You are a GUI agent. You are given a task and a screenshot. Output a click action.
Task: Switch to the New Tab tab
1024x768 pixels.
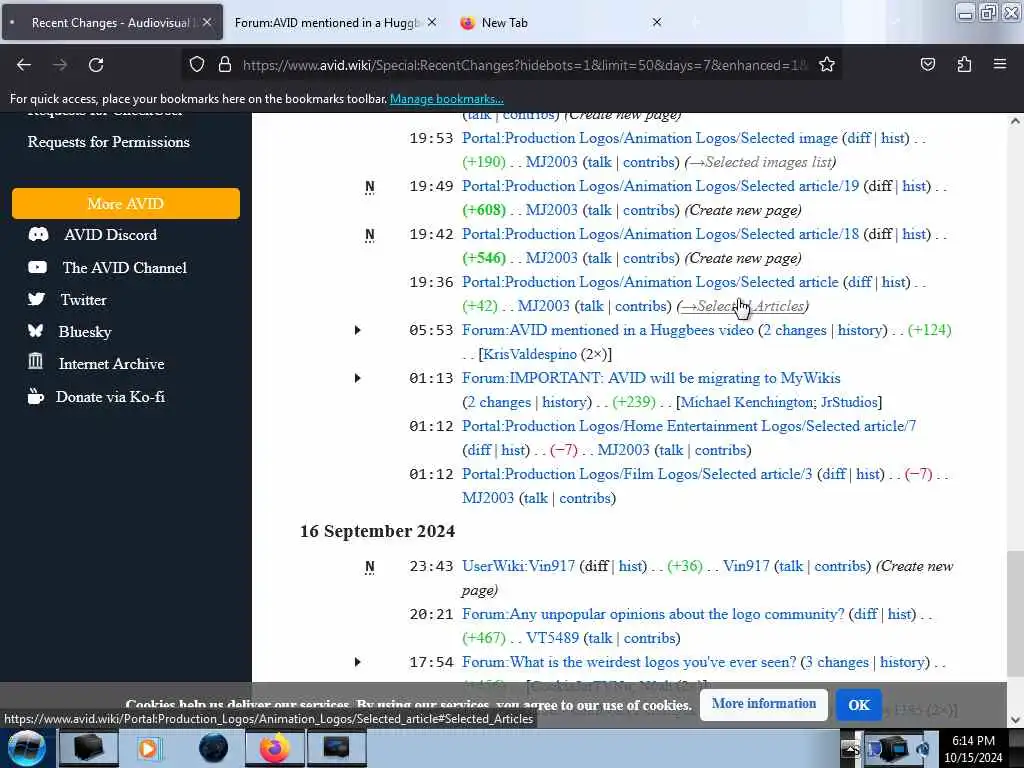(x=562, y=22)
